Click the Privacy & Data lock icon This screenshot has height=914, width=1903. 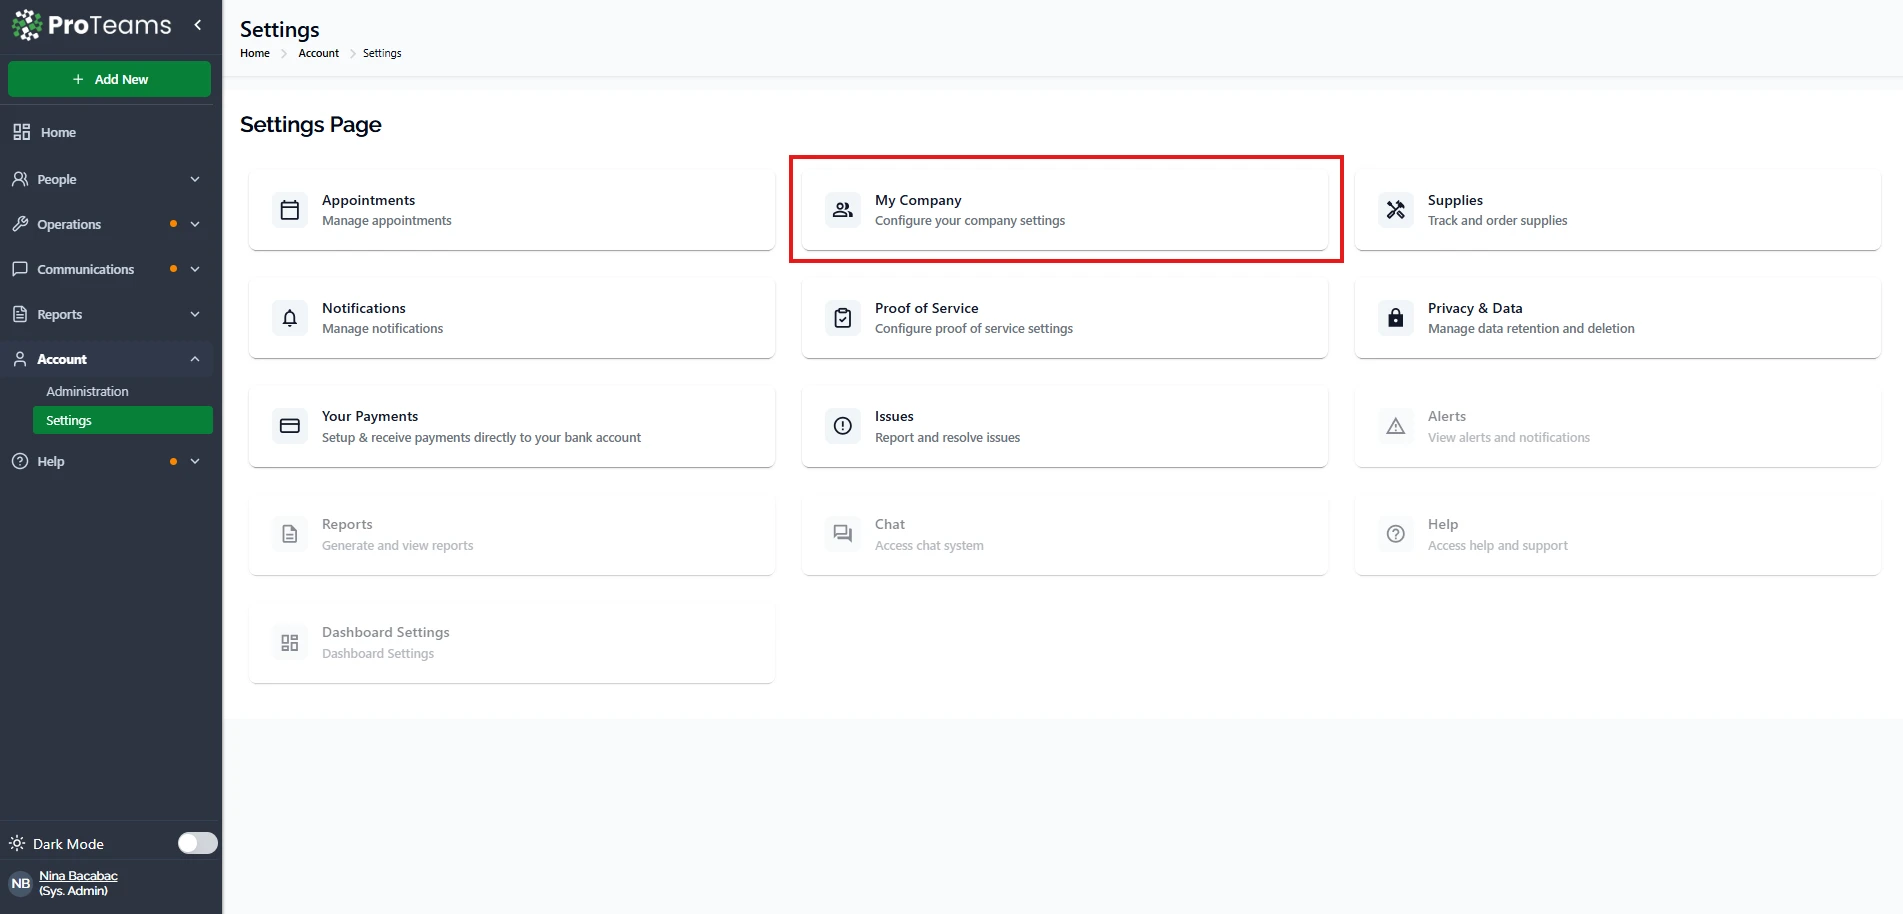tap(1396, 318)
